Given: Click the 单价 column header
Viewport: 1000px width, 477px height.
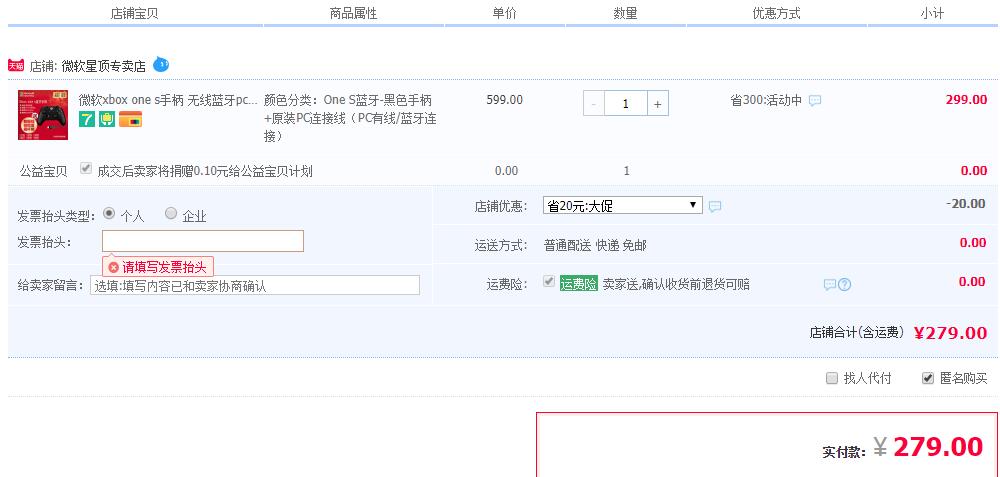Looking at the screenshot, I should [x=504, y=13].
